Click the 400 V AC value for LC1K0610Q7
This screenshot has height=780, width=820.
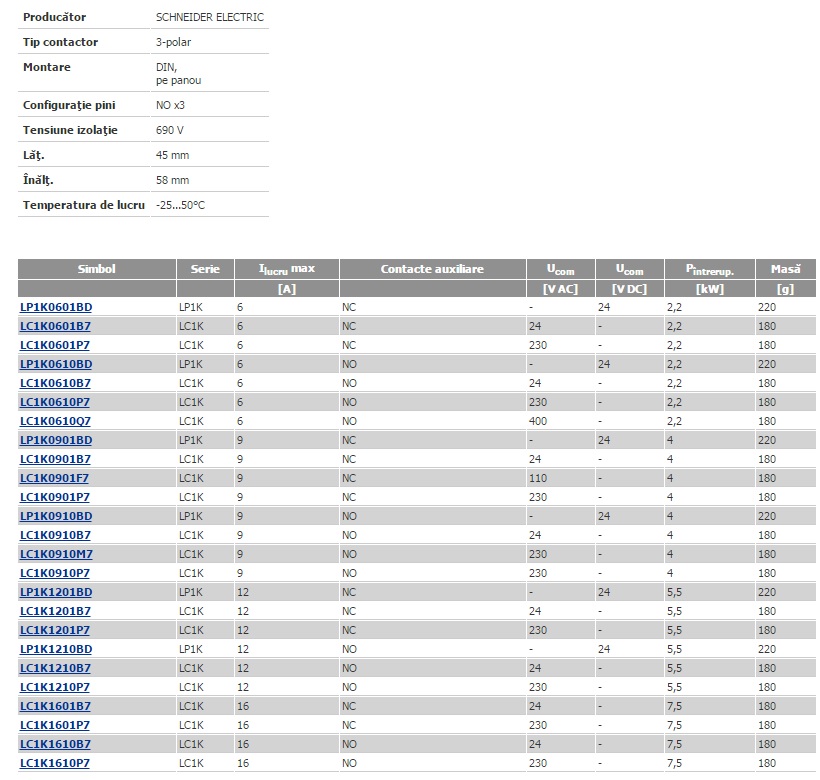(538, 421)
